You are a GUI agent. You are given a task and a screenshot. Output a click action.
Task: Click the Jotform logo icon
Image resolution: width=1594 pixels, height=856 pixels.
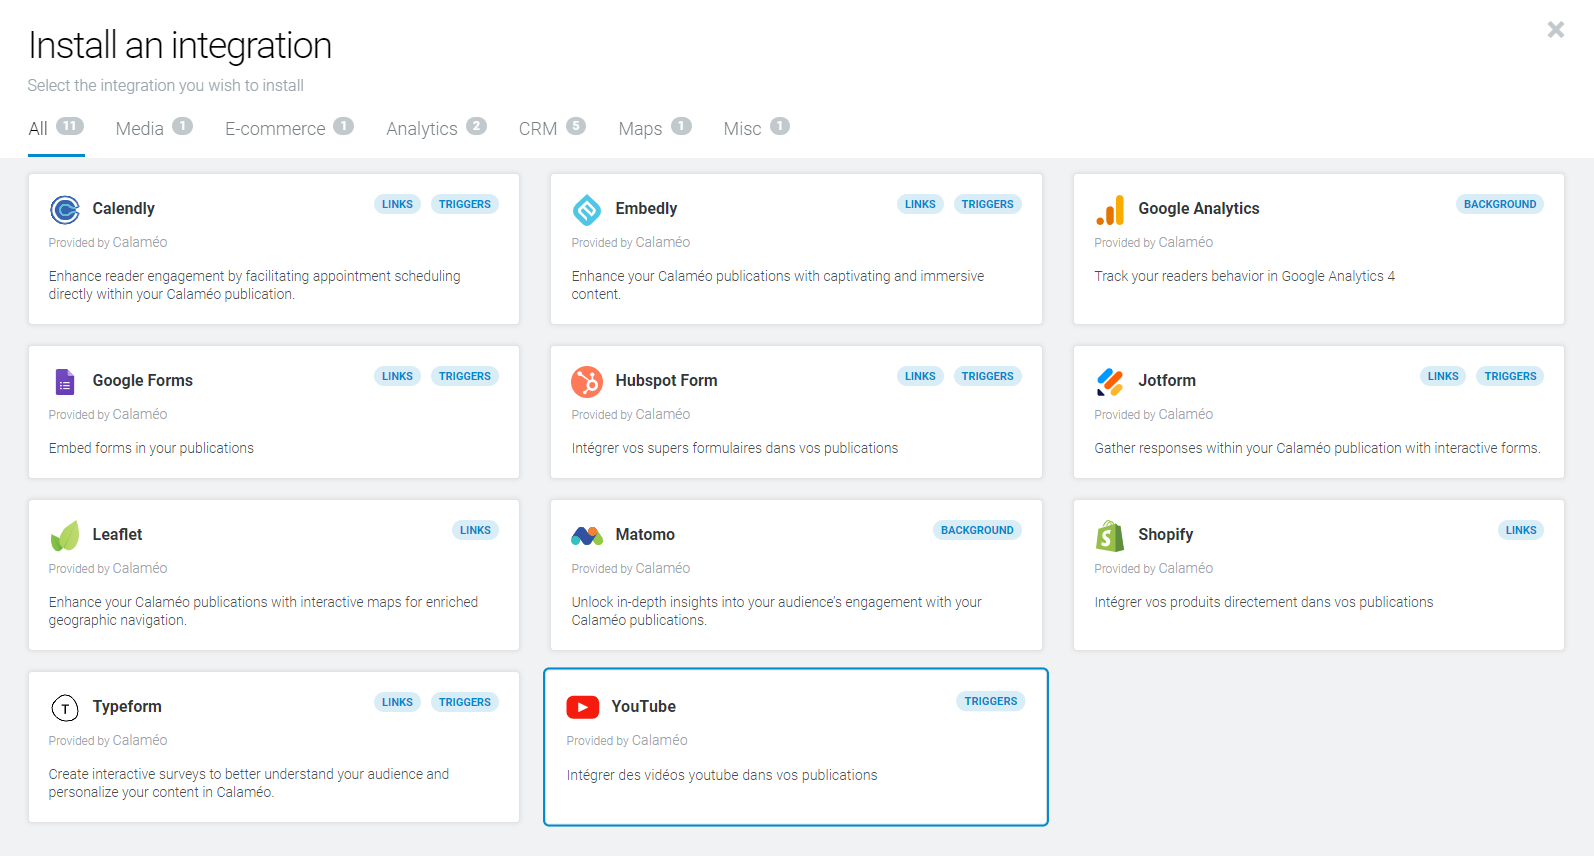tap(1110, 382)
